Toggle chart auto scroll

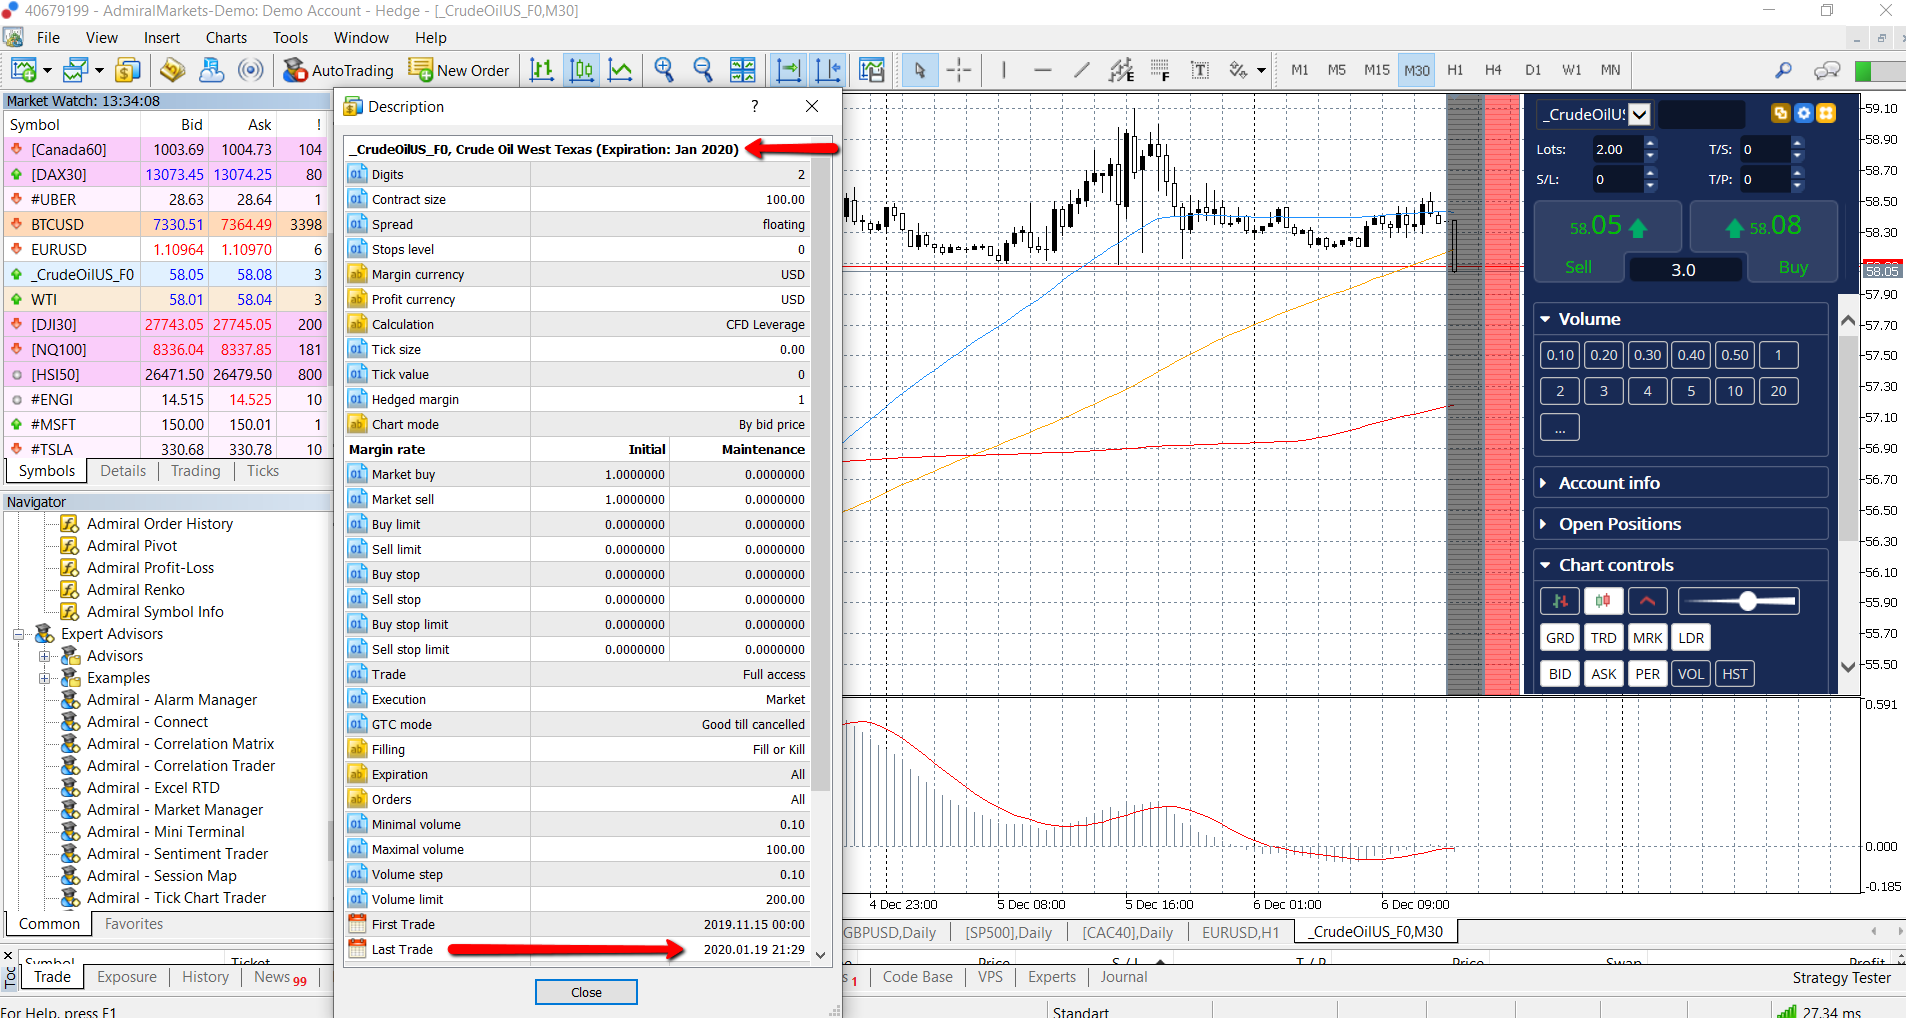(x=788, y=70)
